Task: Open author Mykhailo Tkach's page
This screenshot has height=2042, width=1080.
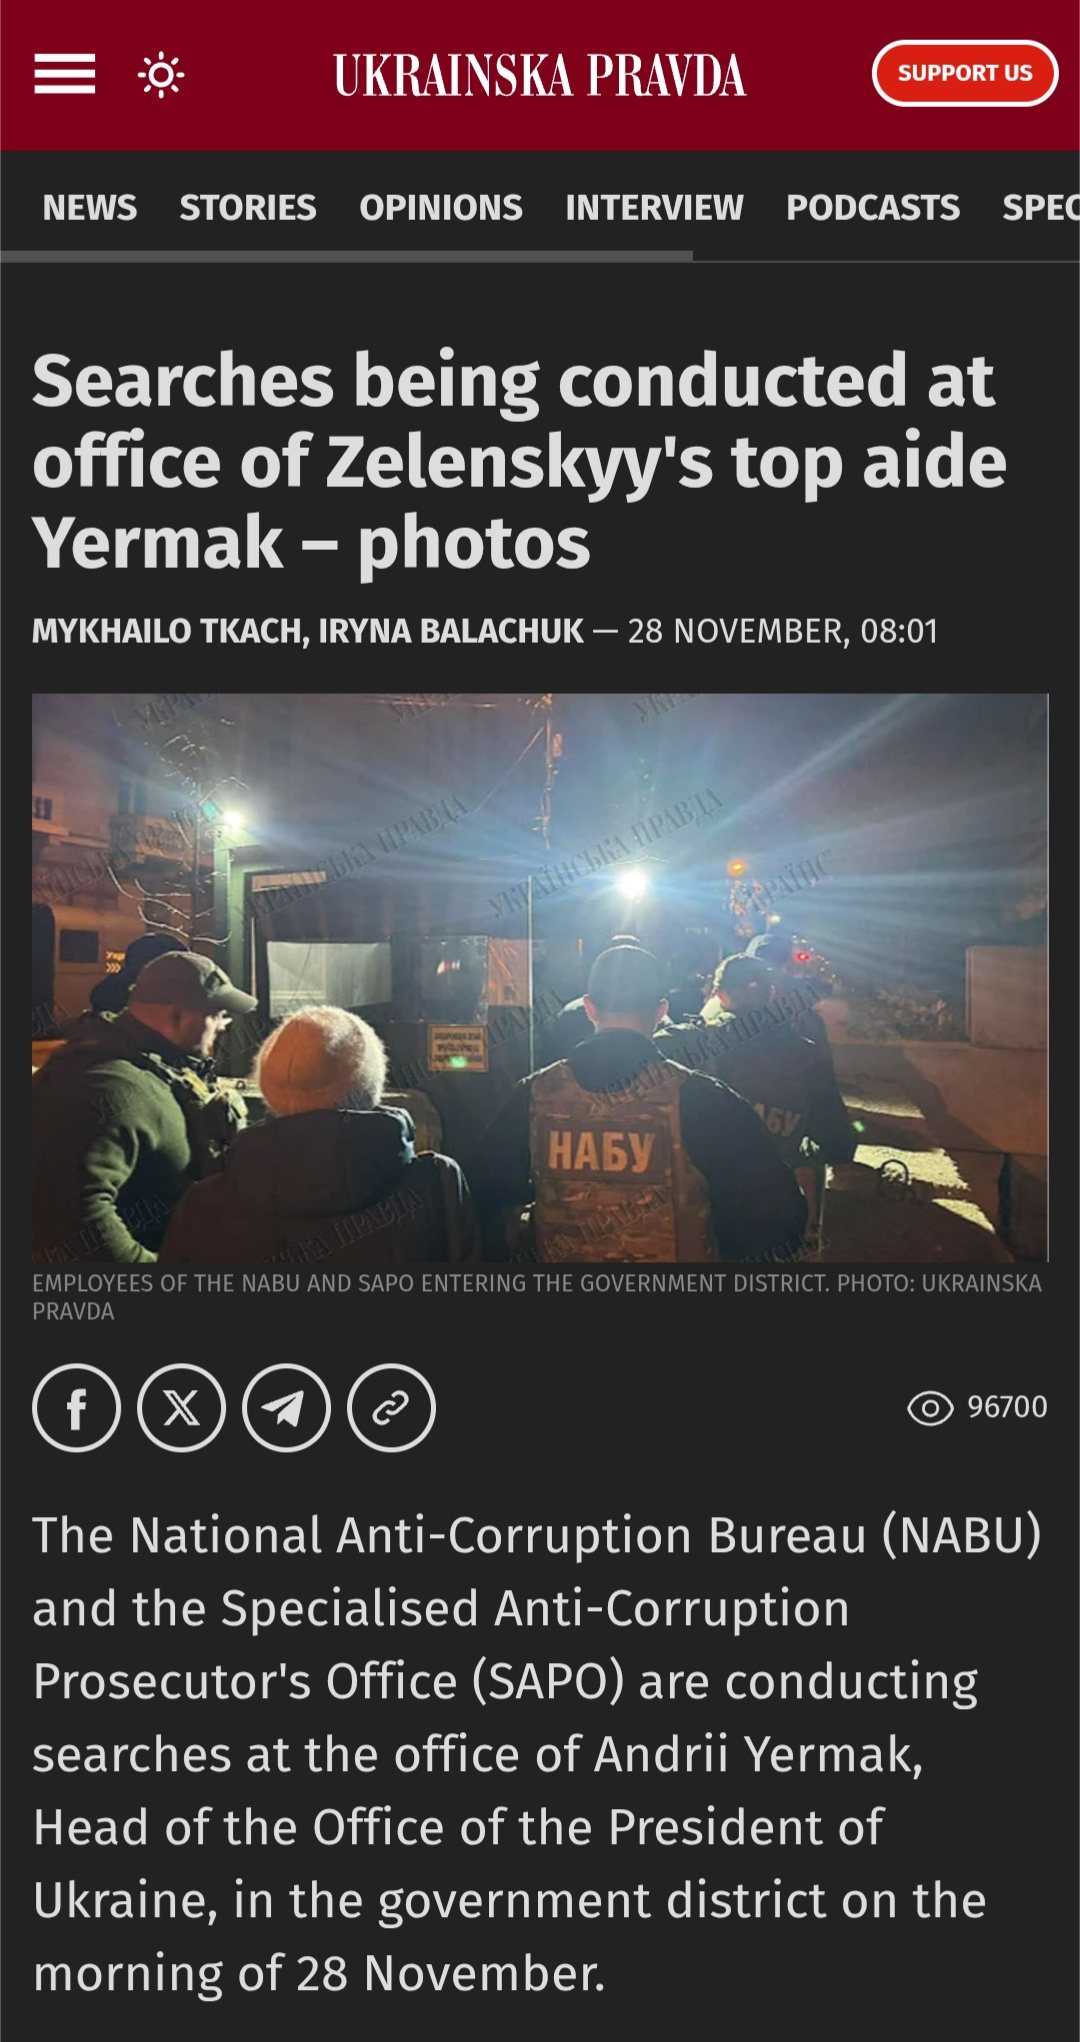Action: [168, 631]
